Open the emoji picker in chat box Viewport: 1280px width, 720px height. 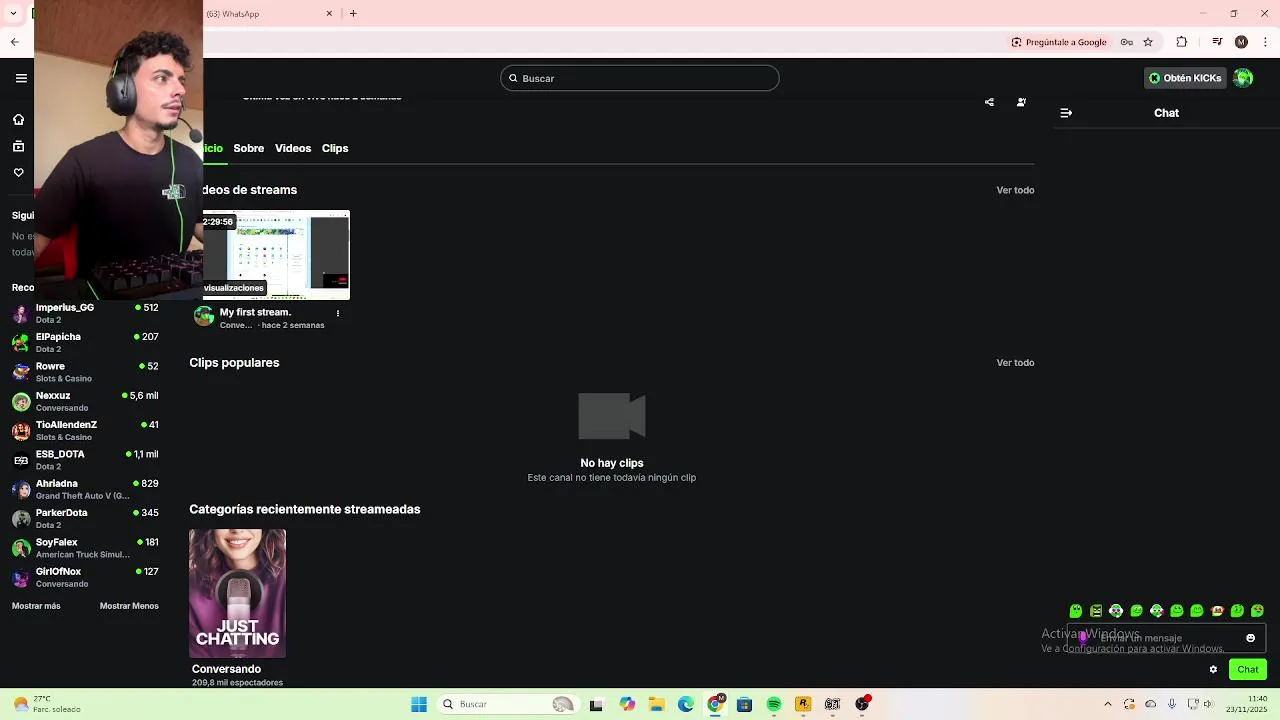point(1250,638)
